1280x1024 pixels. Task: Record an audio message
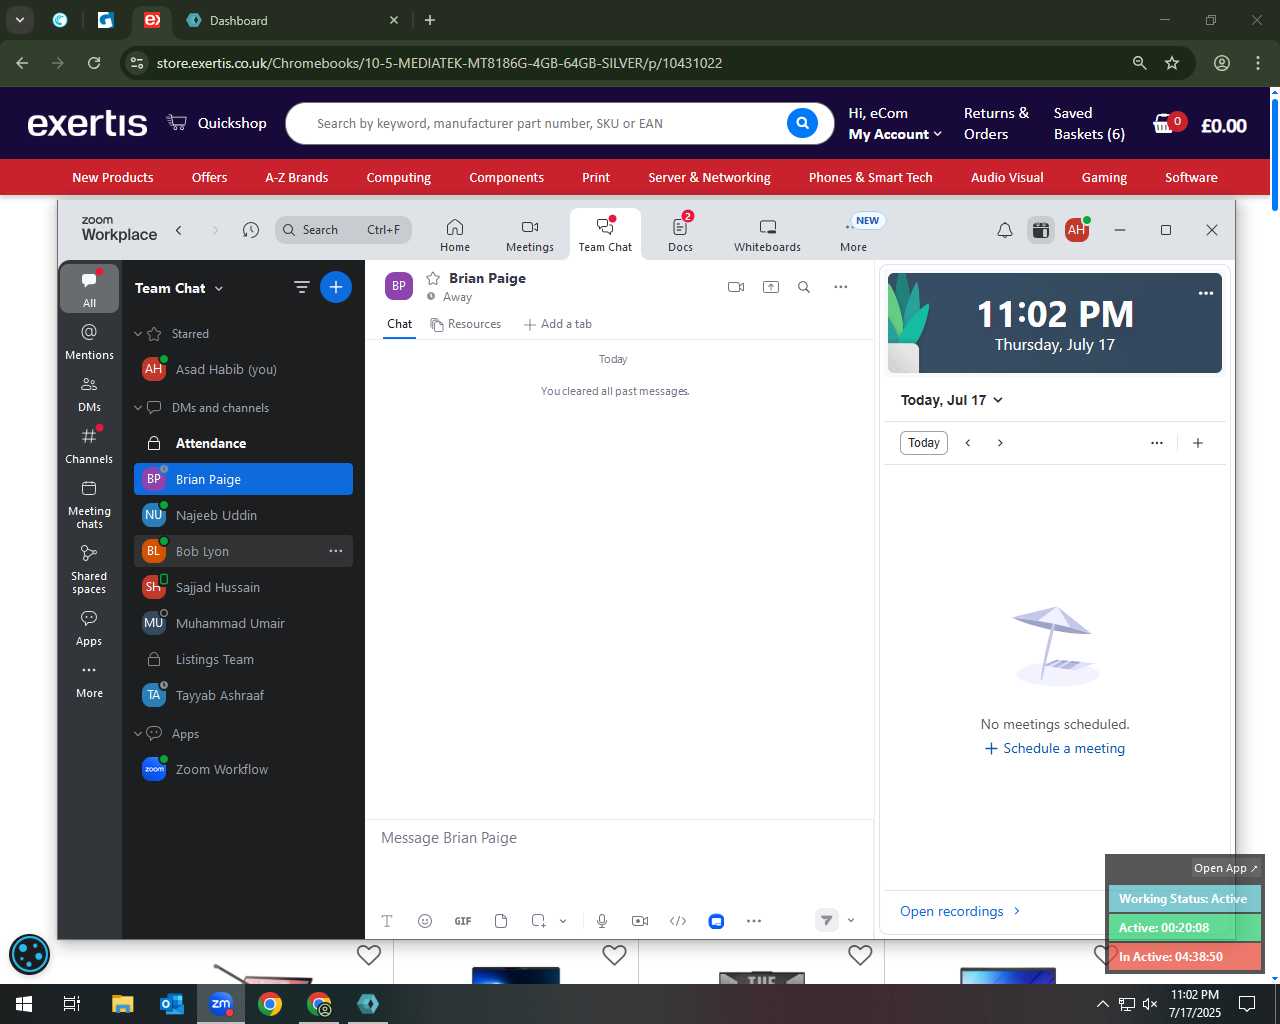click(x=602, y=921)
